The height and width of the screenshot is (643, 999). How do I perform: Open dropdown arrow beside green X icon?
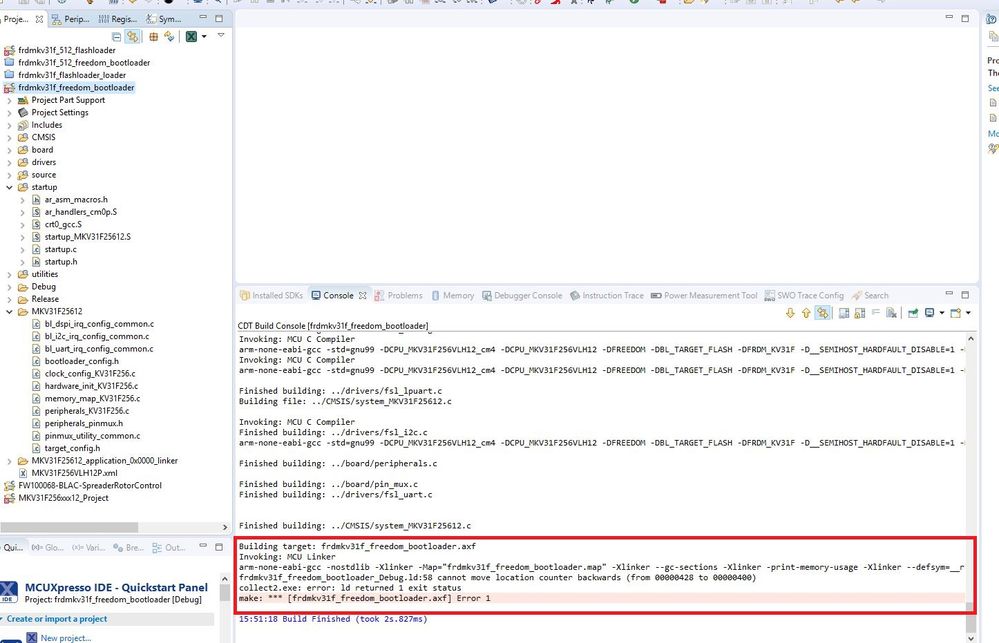[x=204, y=37]
